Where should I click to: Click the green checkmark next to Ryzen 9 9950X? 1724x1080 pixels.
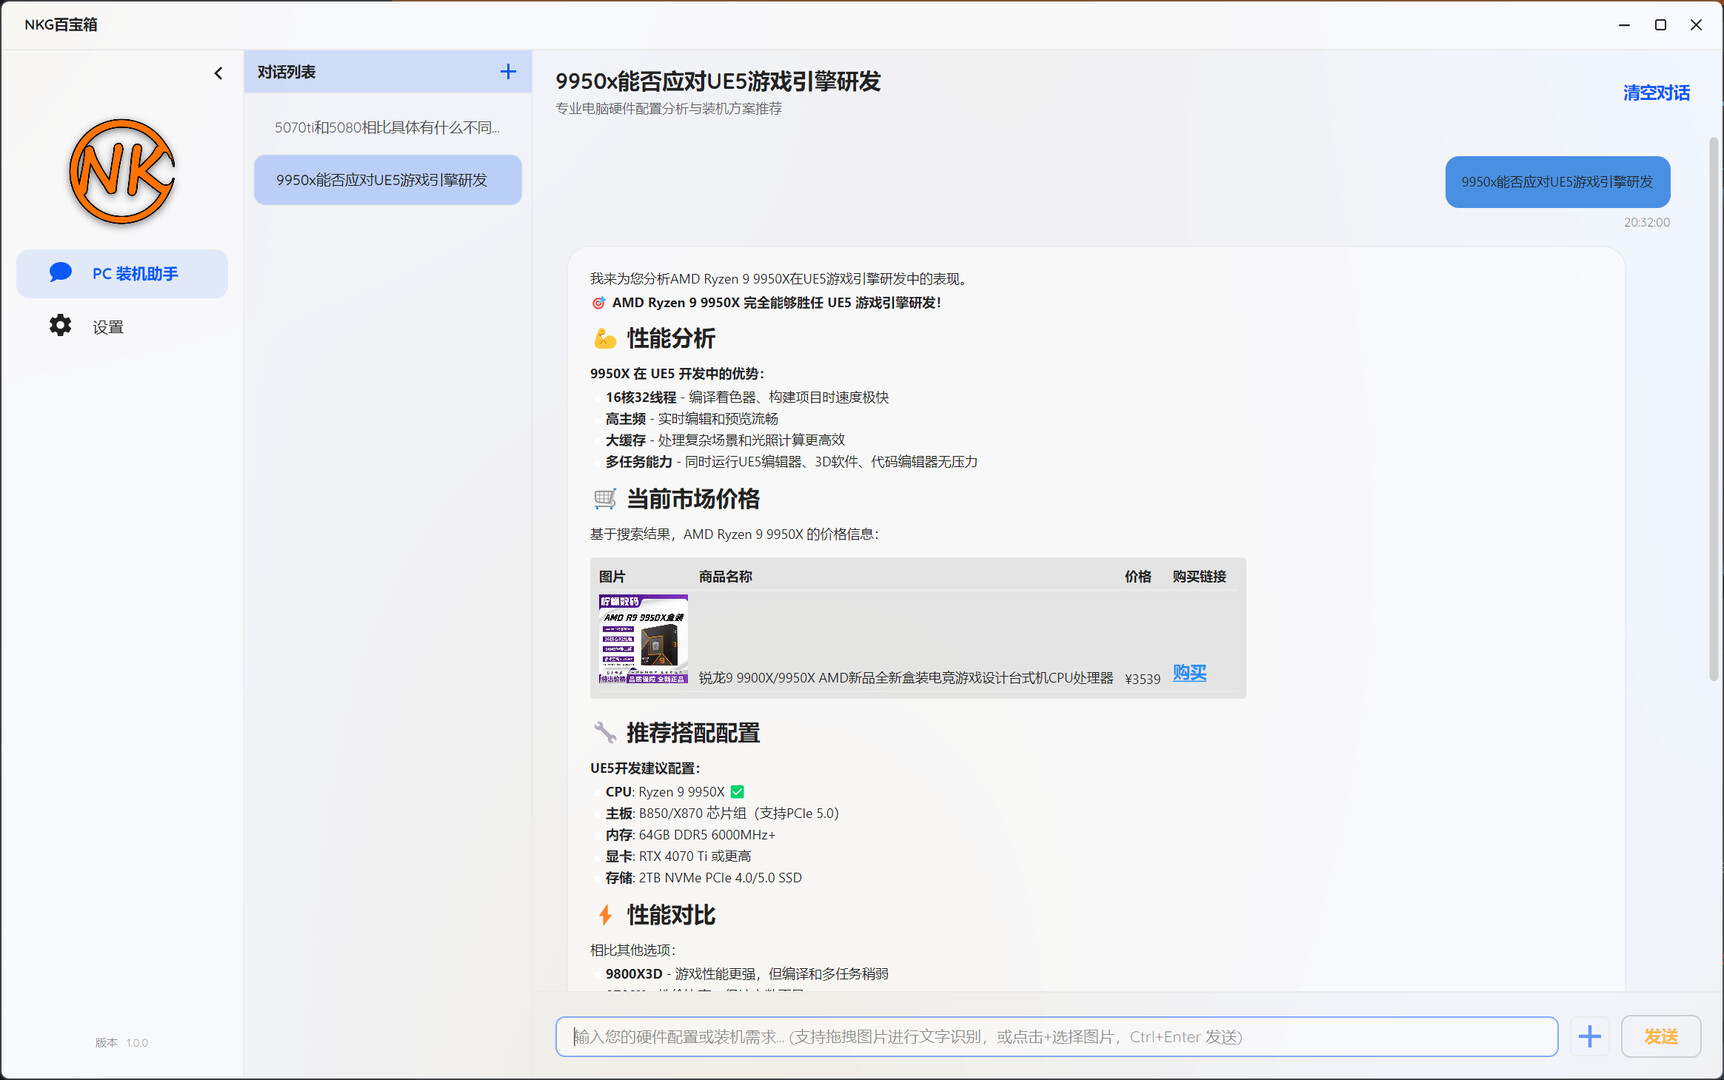738,792
